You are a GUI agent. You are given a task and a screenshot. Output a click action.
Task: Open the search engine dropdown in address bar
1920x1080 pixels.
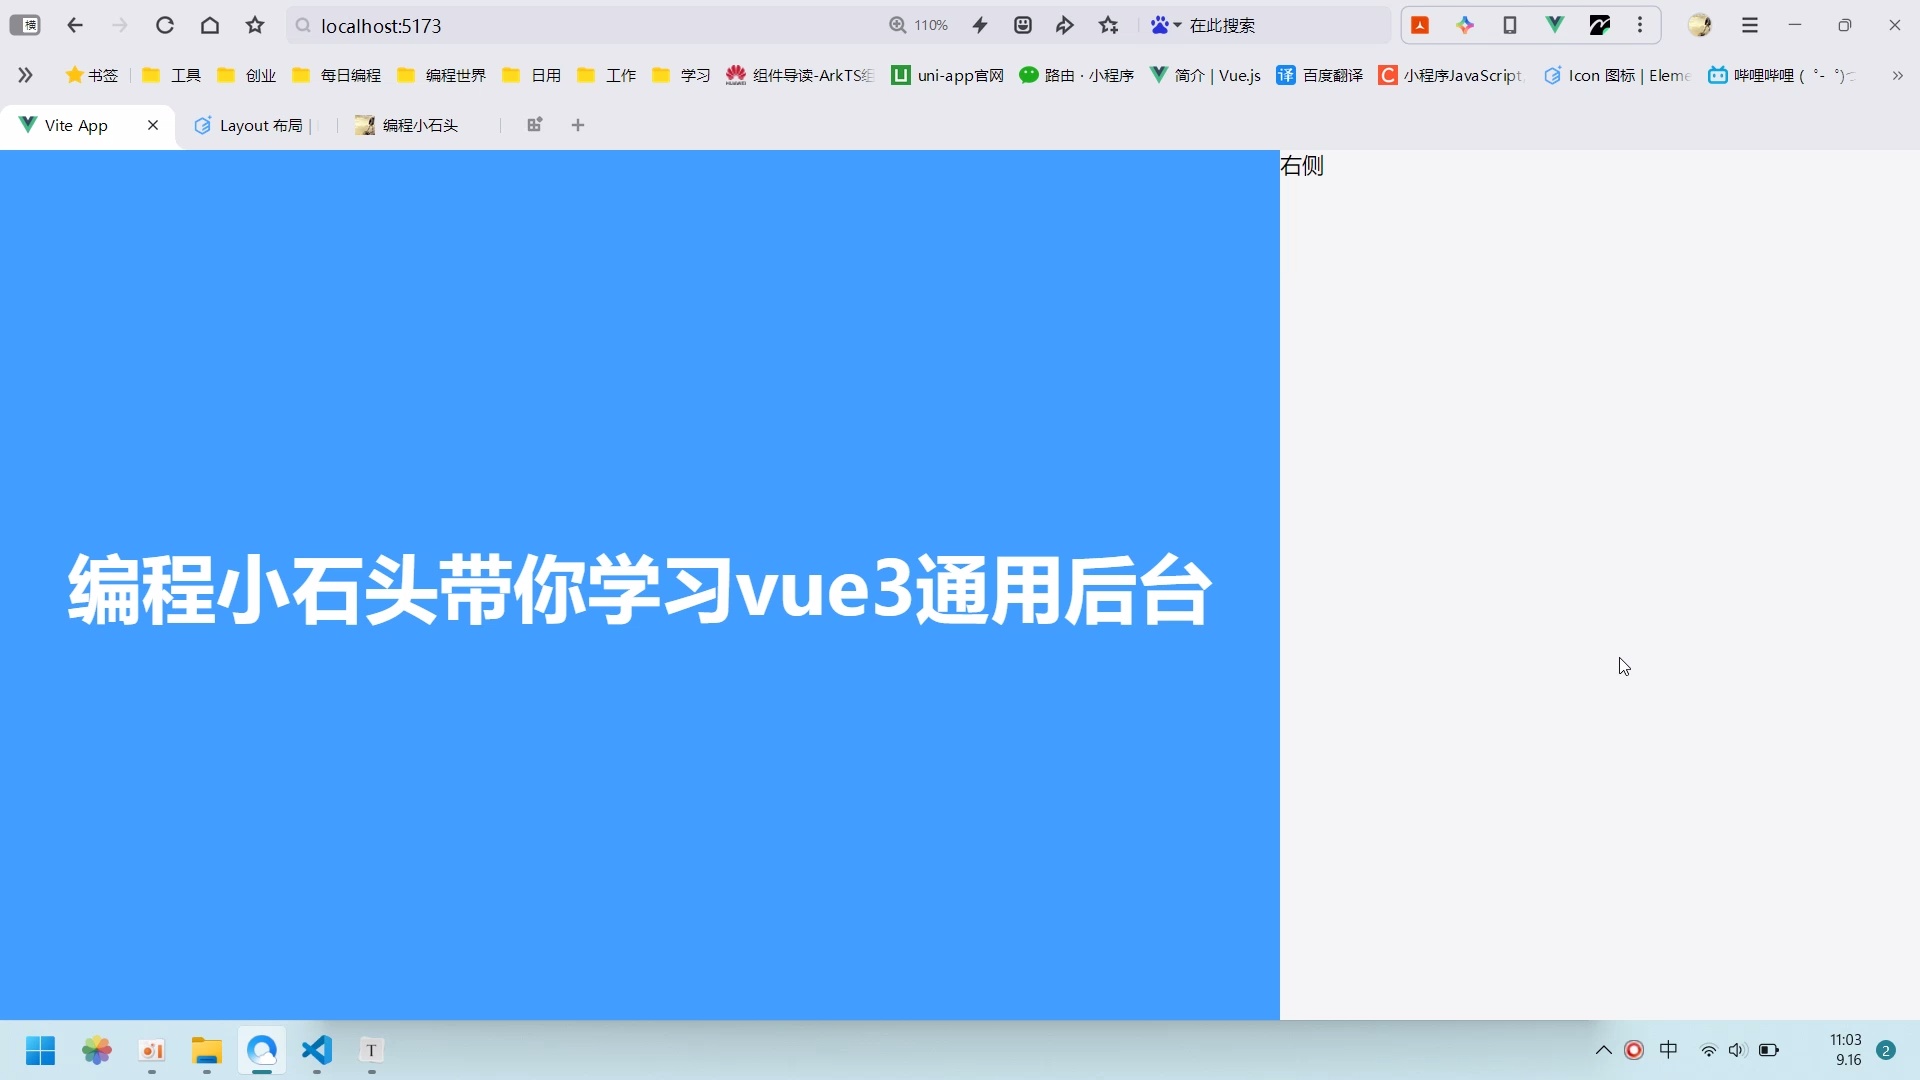1165,25
